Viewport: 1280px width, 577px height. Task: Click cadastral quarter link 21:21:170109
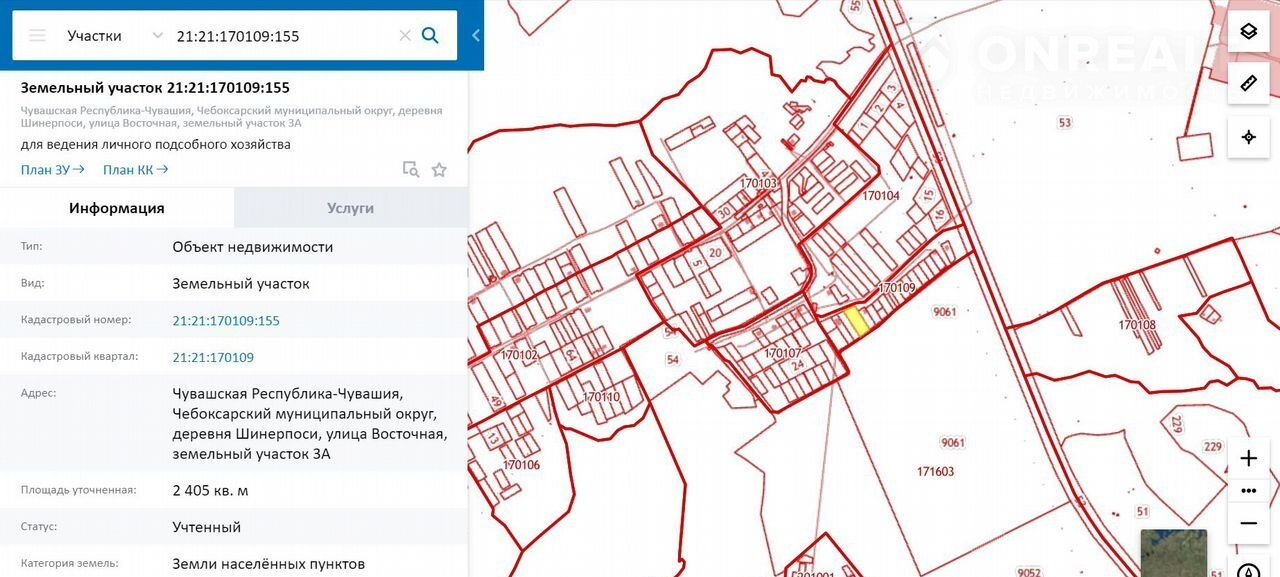pos(213,357)
